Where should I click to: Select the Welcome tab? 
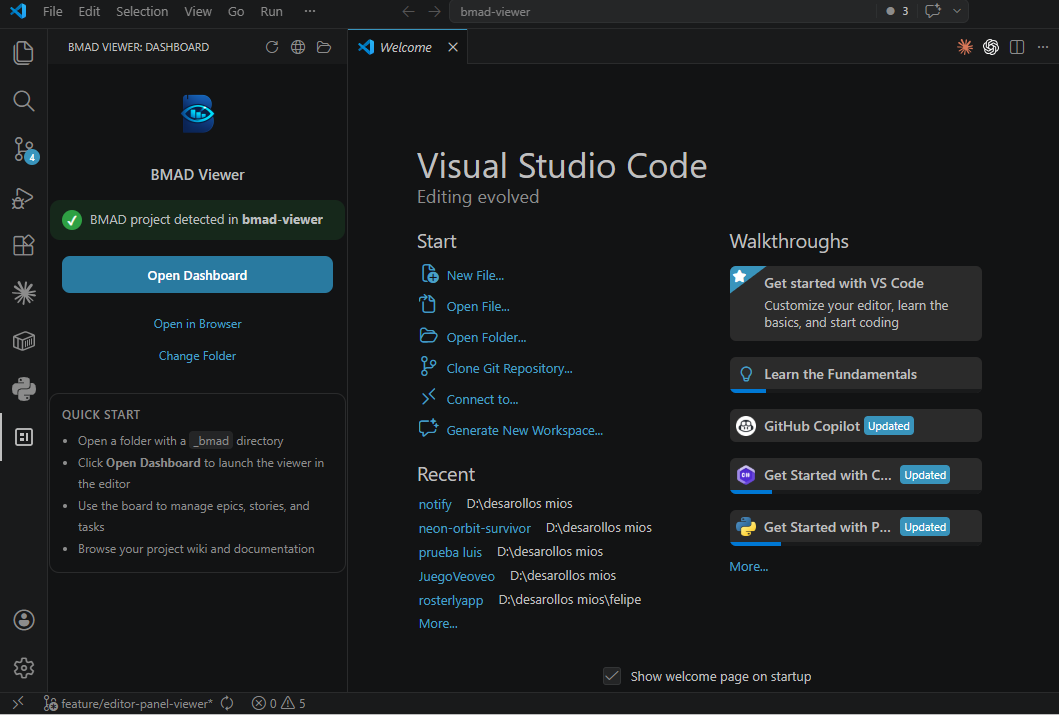pyautogui.click(x=404, y=46)
